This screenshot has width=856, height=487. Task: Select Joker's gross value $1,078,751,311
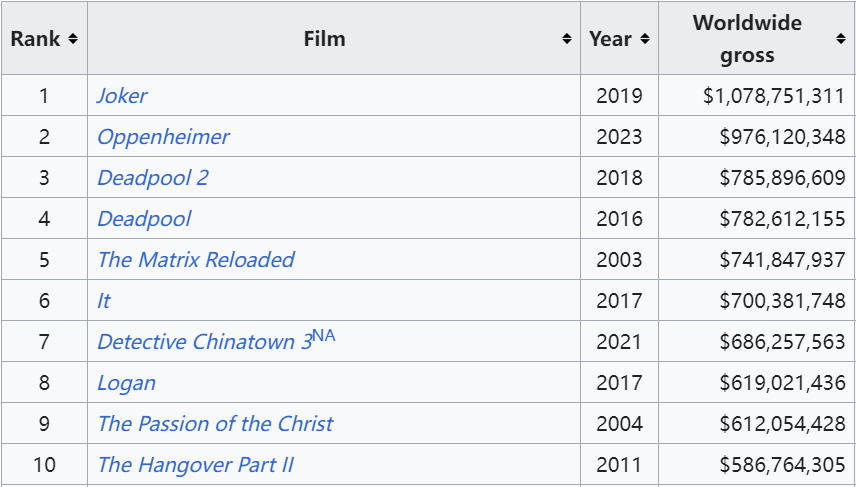pyautogui.click(x=774, y=96)
